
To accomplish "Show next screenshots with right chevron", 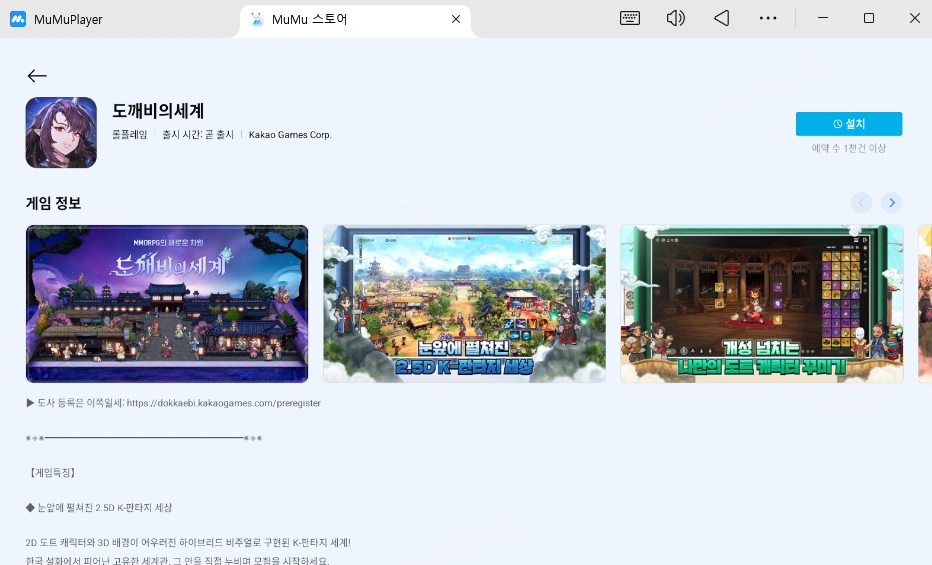I will pos(892,203).
